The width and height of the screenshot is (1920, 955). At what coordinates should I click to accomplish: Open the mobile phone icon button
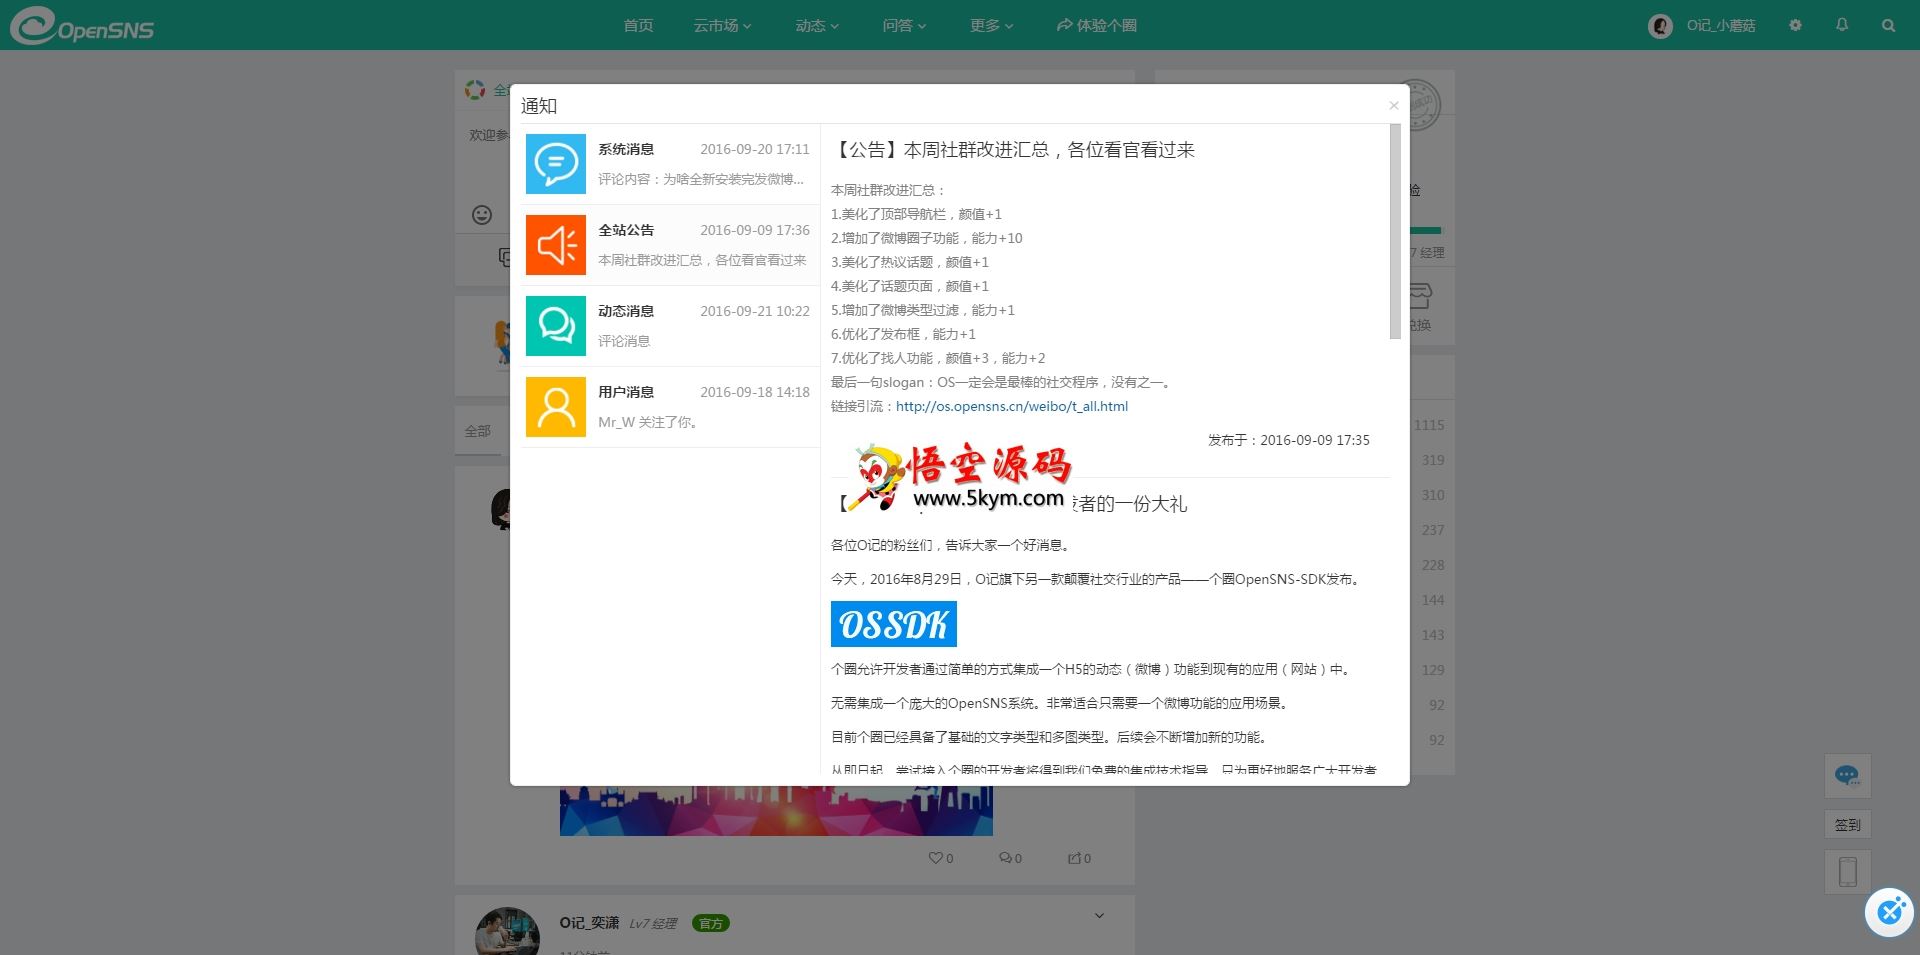click(1847, 872)
